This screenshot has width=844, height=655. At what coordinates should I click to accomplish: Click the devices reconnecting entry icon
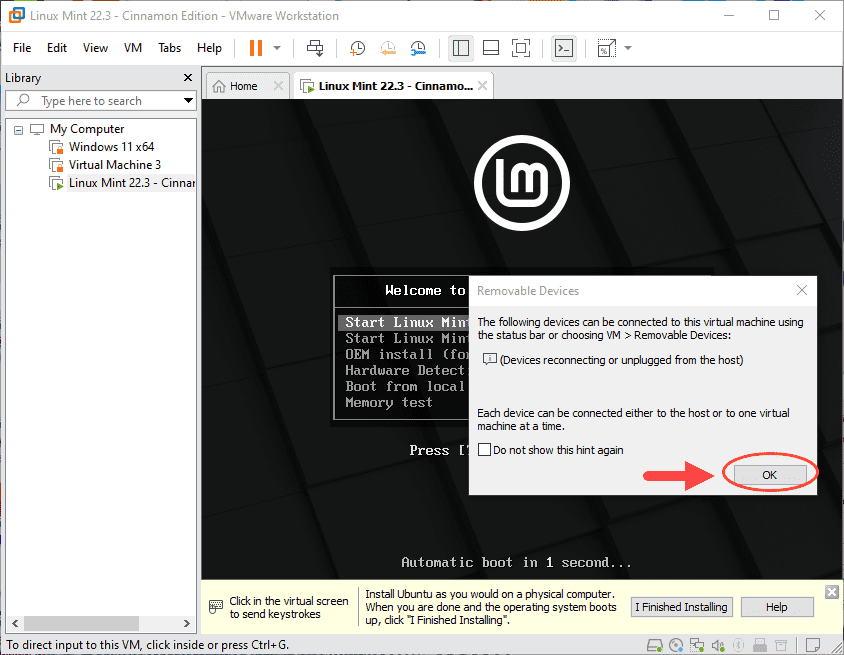point(489,359)
